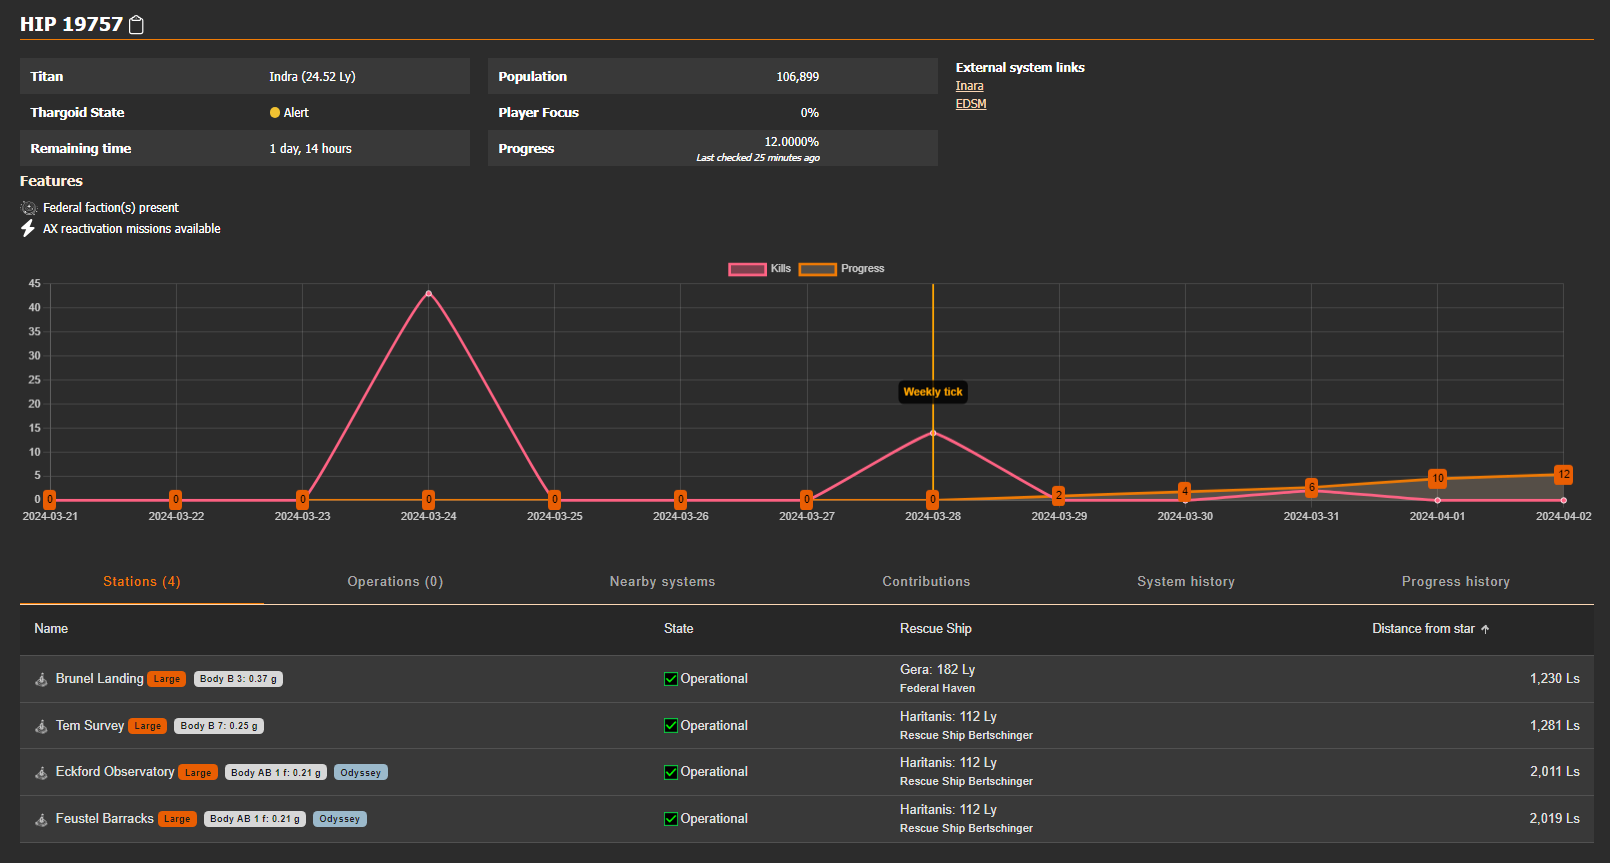Toggle Brunel Landing Operational checkbox
1610x863 pixels.
[x=671, y=679]
